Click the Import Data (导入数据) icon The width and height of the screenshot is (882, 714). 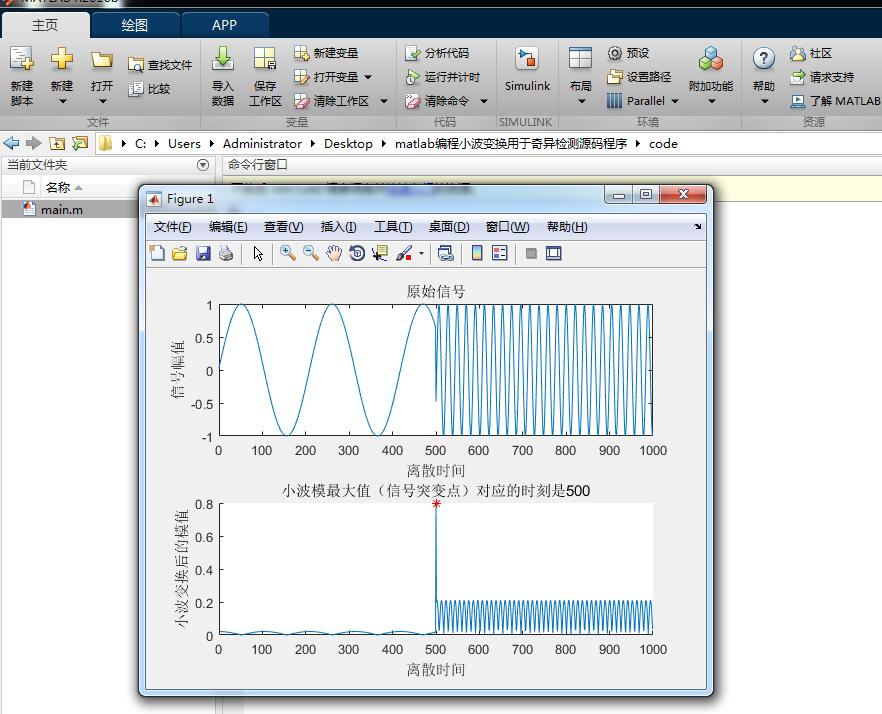[x=223, y=59]
